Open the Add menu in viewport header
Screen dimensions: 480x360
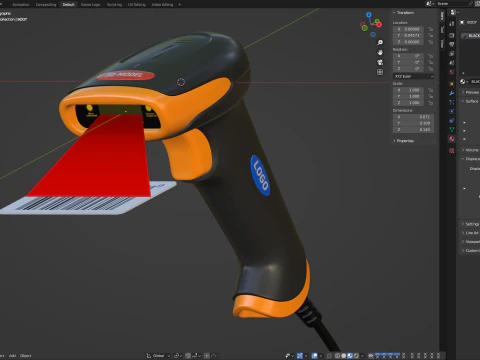tap(12, 356)
